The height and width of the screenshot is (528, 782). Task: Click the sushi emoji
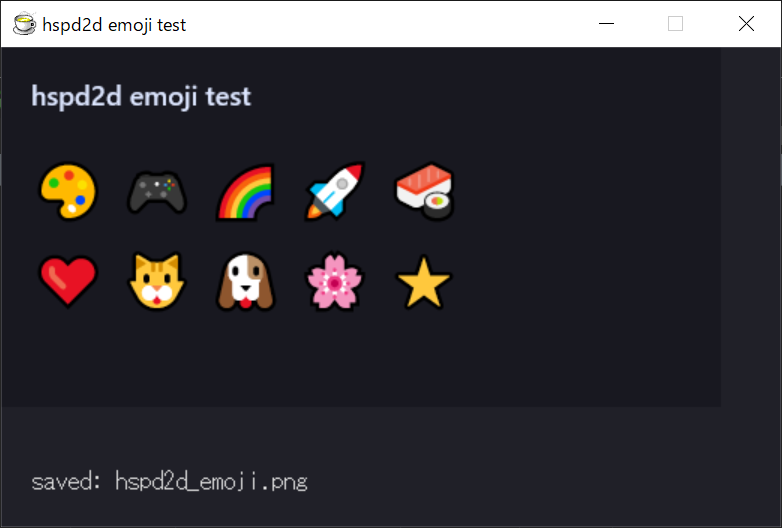pyautogui.click(x=424, y=190)
